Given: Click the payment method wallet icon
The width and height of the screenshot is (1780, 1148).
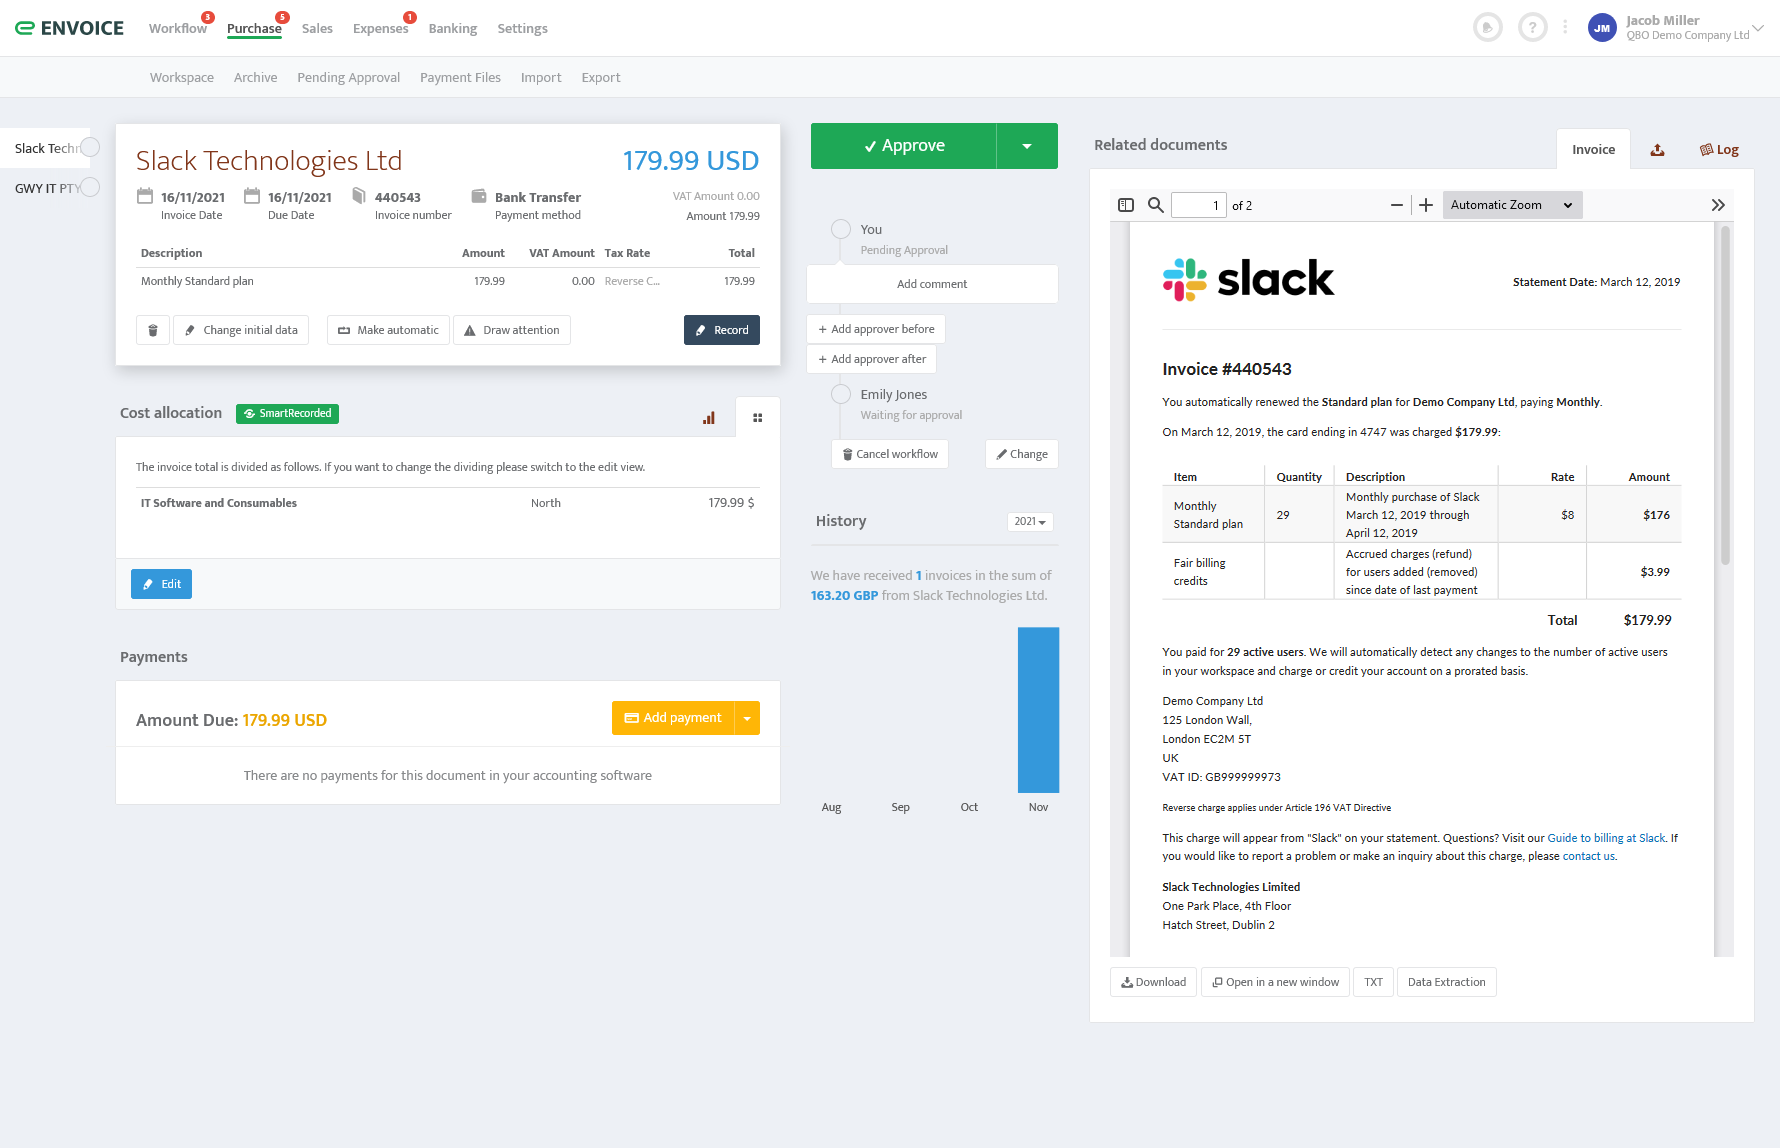Looking at the screenshot, I should (479, 196).
